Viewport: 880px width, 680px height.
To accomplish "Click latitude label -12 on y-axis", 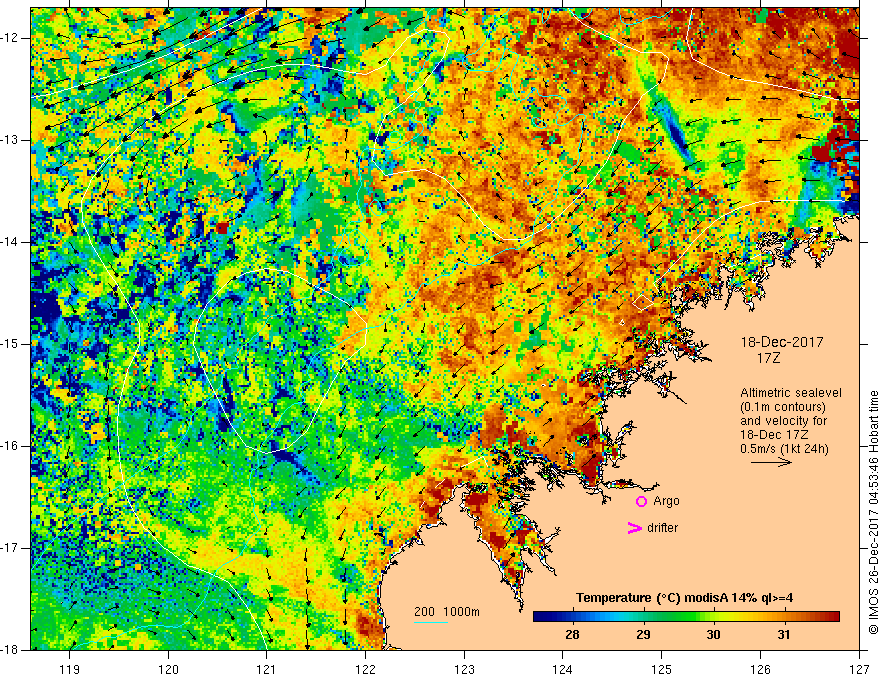I will click(10, 38).
